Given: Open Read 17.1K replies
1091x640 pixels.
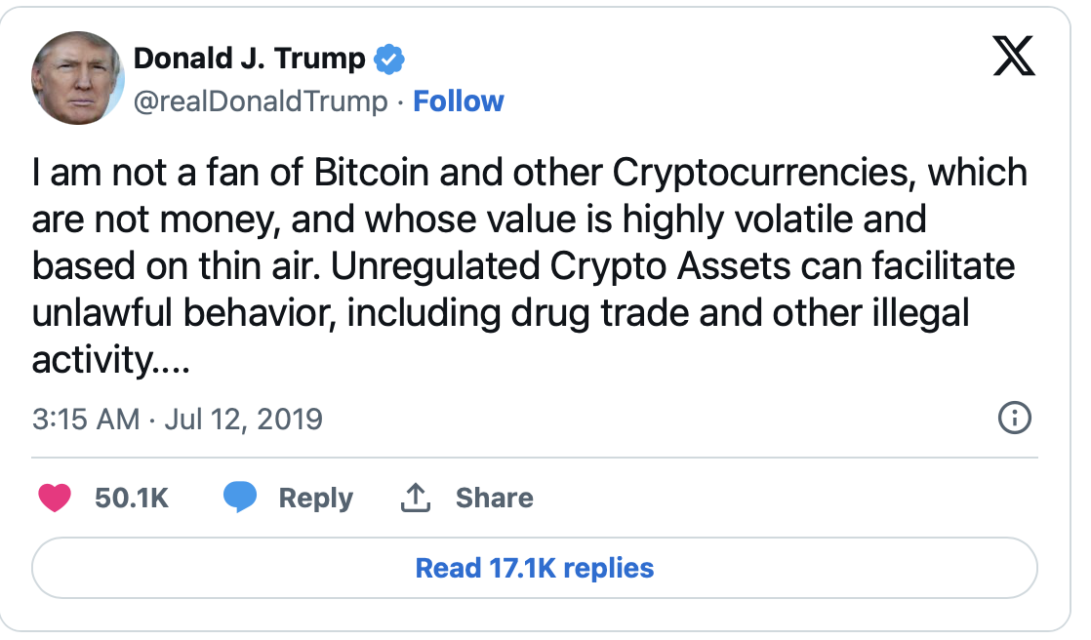Looking at the screenshot, I should point(534,568).
